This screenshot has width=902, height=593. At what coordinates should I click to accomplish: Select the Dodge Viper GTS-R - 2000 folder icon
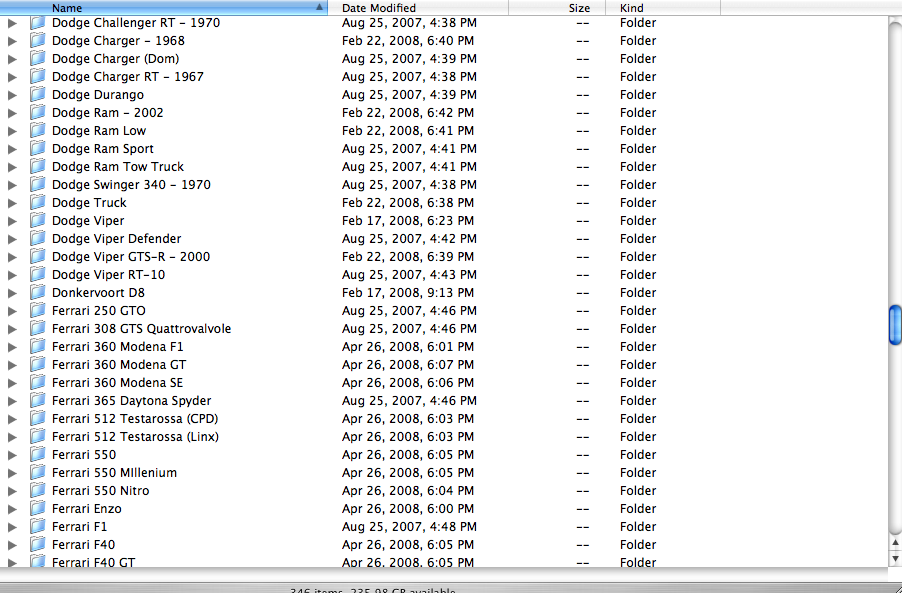tap(38, 257)
